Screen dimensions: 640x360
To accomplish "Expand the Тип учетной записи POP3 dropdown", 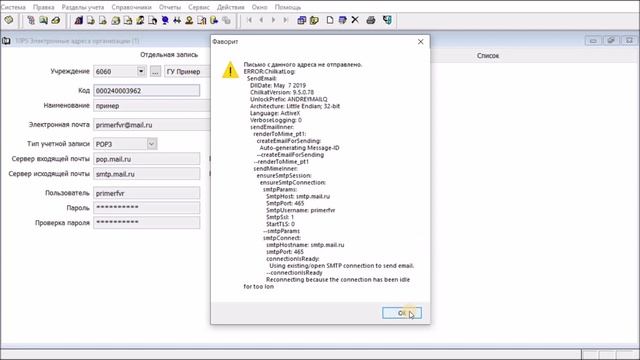I will point(151,144).
